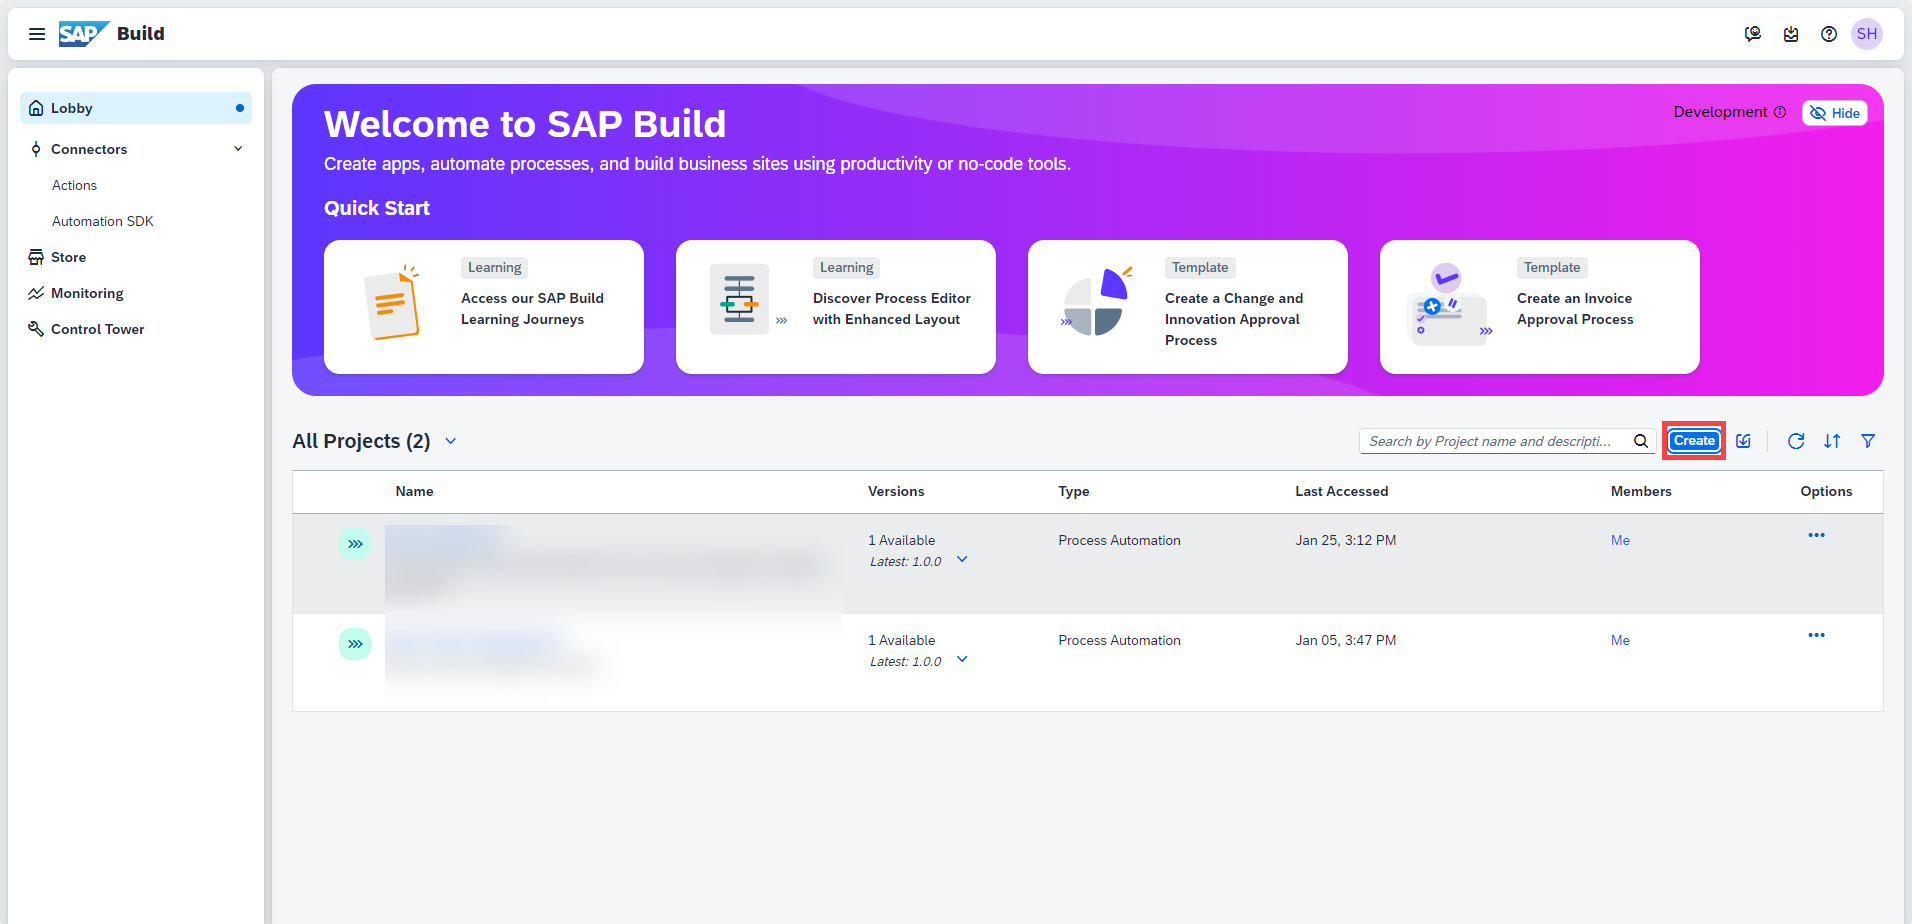Open the hamburger navigation menu
Viewport: 1912px width, 924px height.
coord(37,34)
